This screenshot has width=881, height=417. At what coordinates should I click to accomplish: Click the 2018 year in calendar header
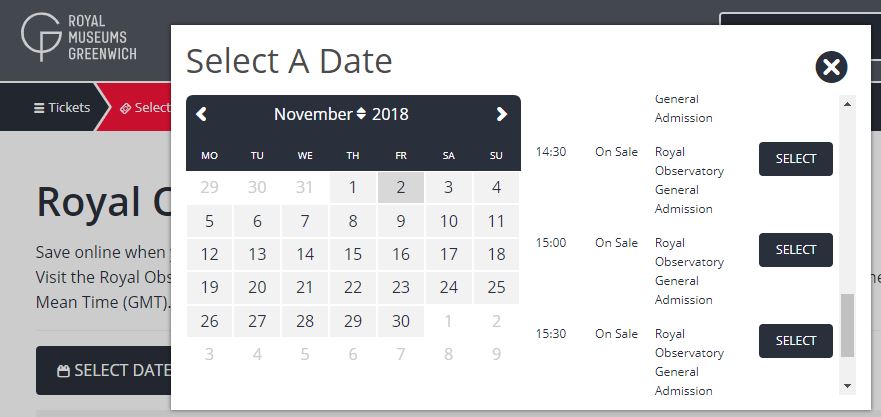[390, 114]
